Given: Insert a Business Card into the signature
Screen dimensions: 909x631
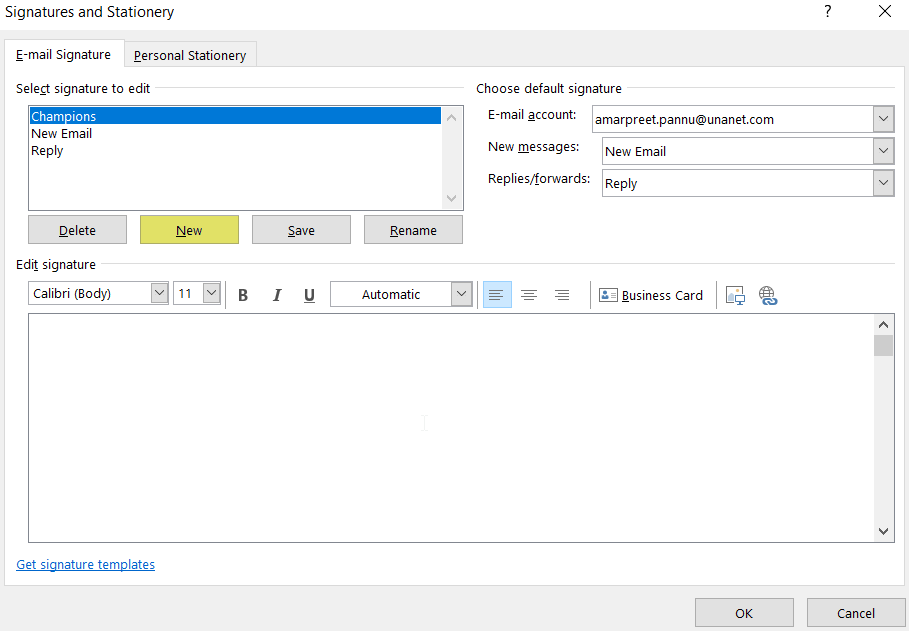Looking at the screenshot, I should (x=650, y=294).
